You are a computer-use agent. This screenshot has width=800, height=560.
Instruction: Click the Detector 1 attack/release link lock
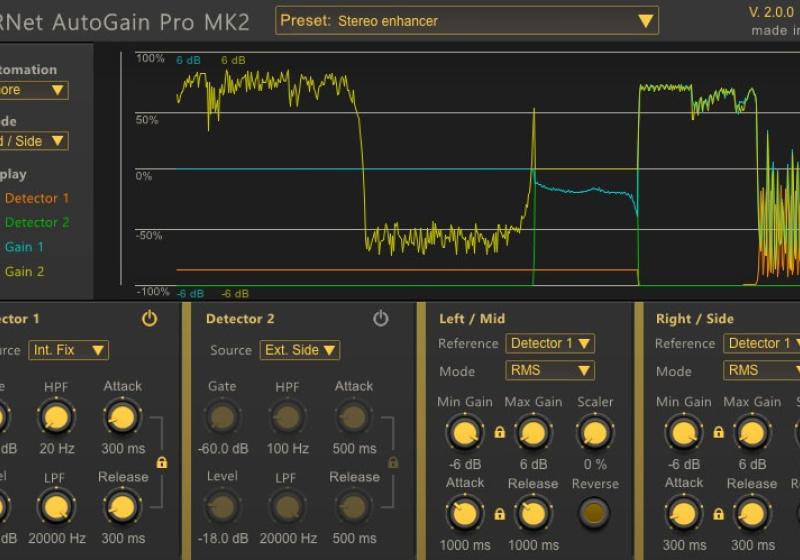coord(162,463)
